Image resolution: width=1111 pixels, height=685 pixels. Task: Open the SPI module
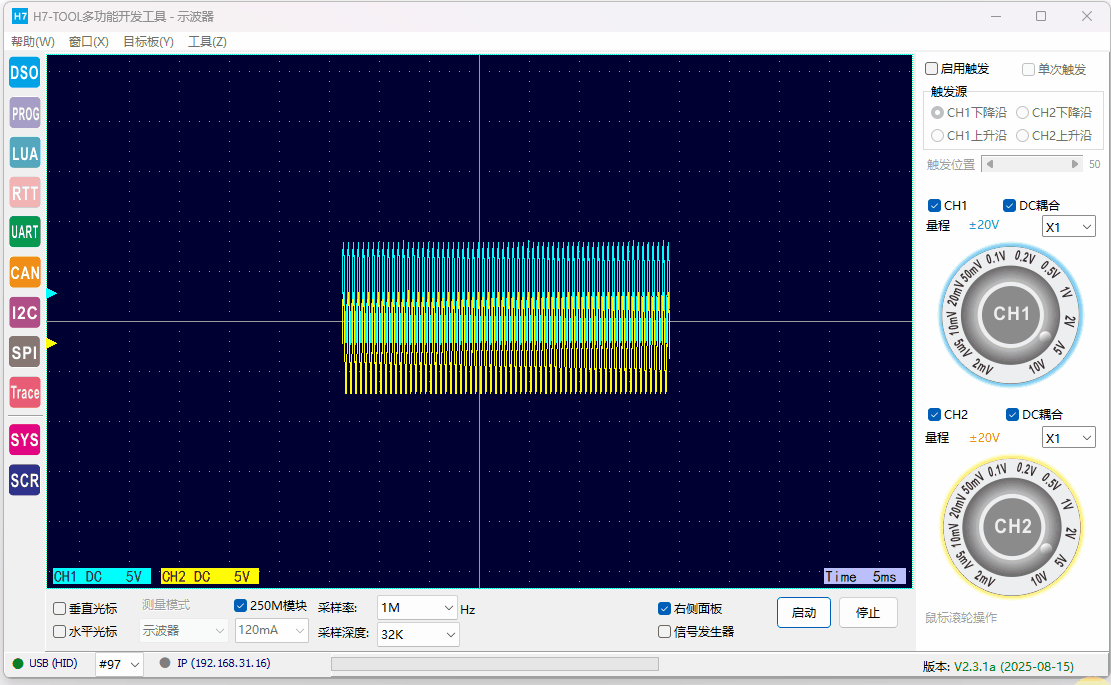coord(25,352)
